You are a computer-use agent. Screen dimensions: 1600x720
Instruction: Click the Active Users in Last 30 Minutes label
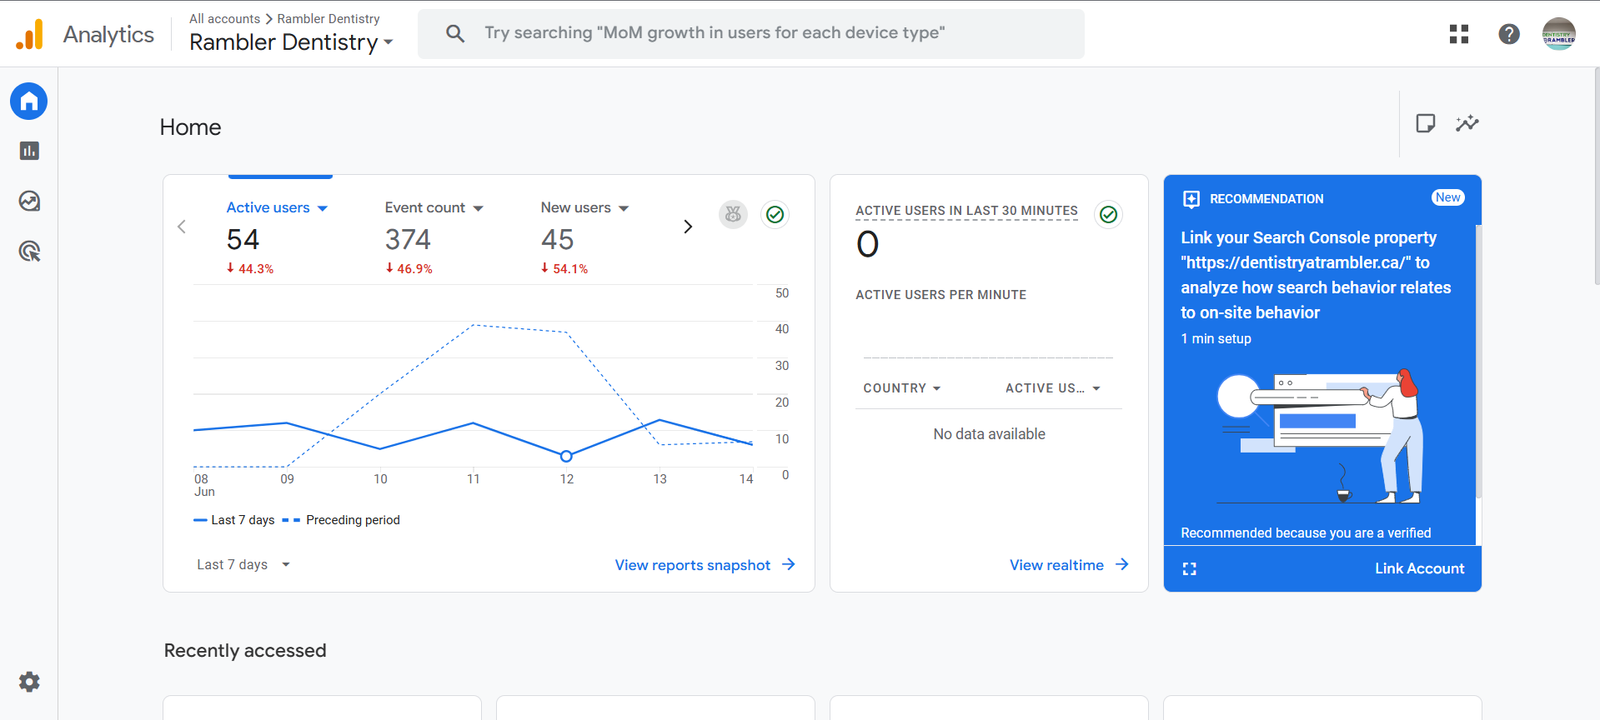pyautogui.click(x=967, y=211)
